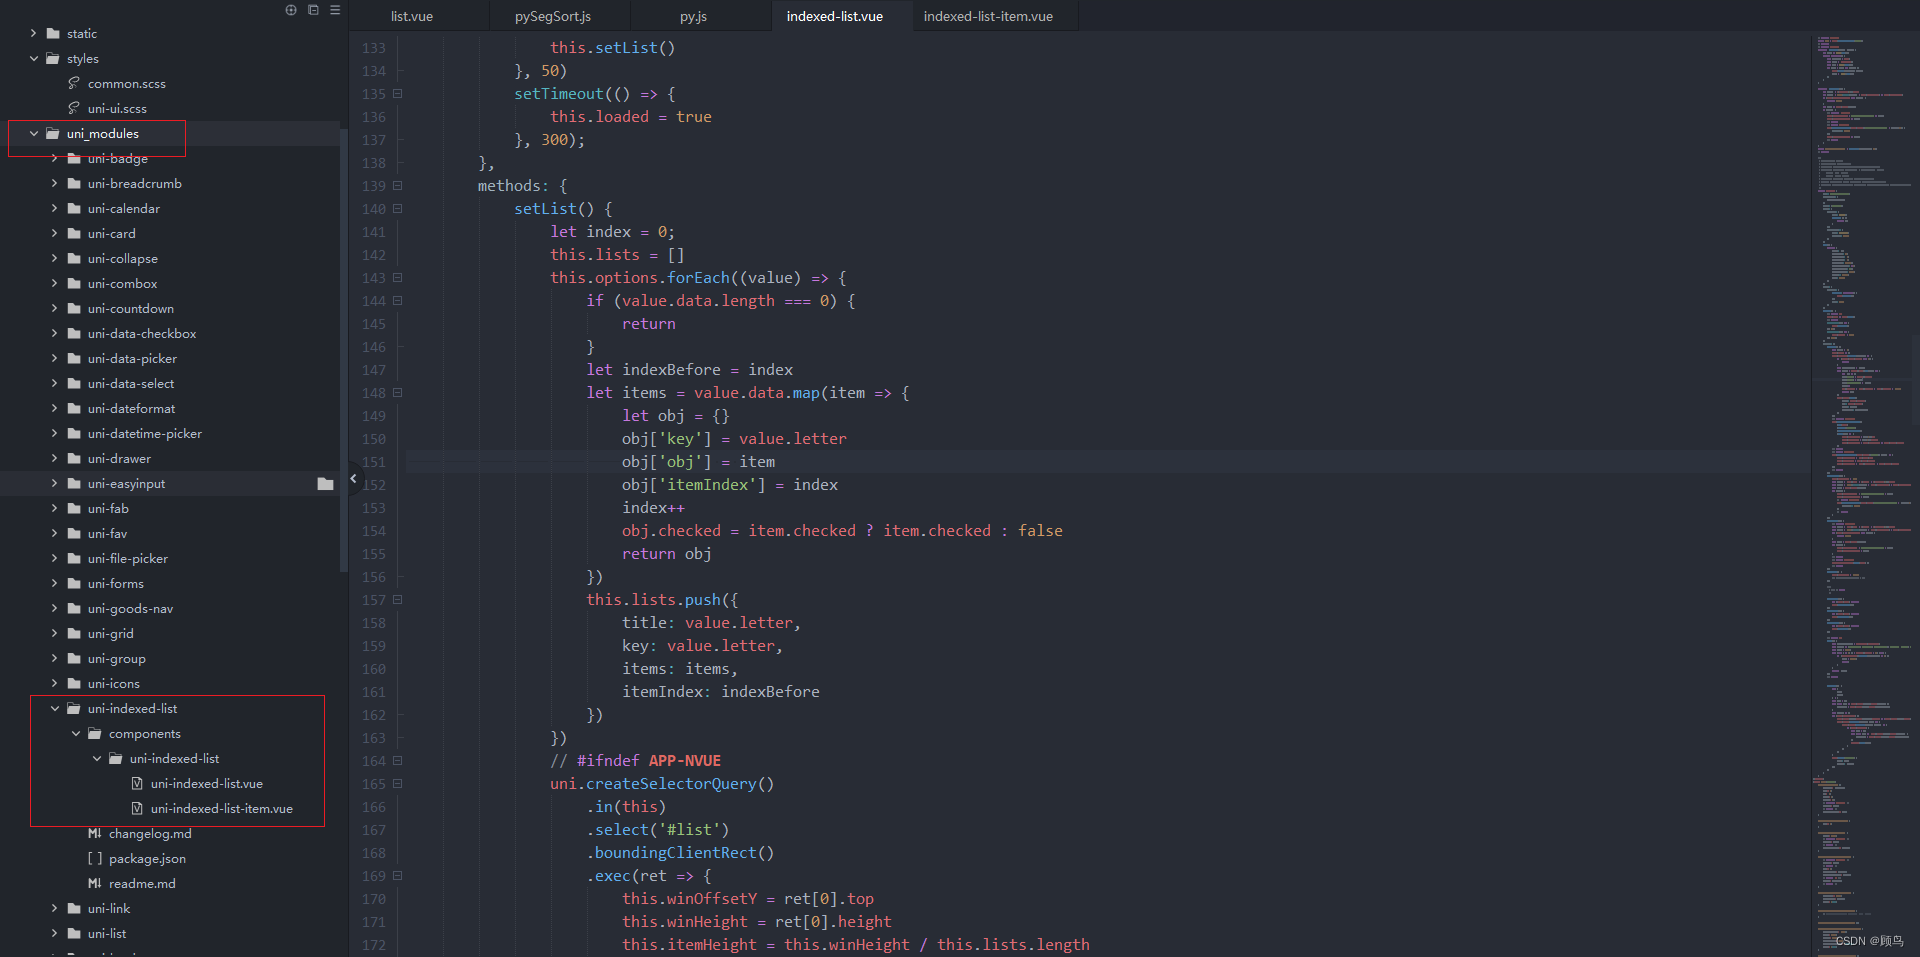
Task: Expand the static folder chevron
Action: [33, 34]
